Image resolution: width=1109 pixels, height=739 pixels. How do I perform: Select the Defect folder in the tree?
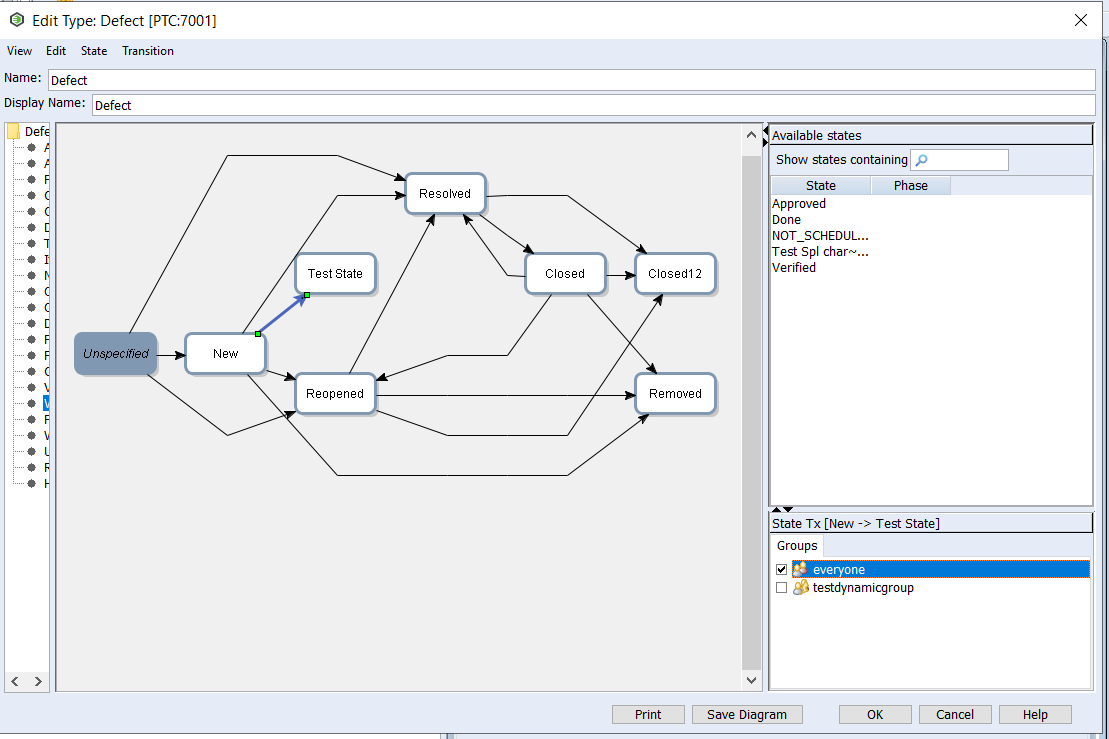(x=14, y=131)
